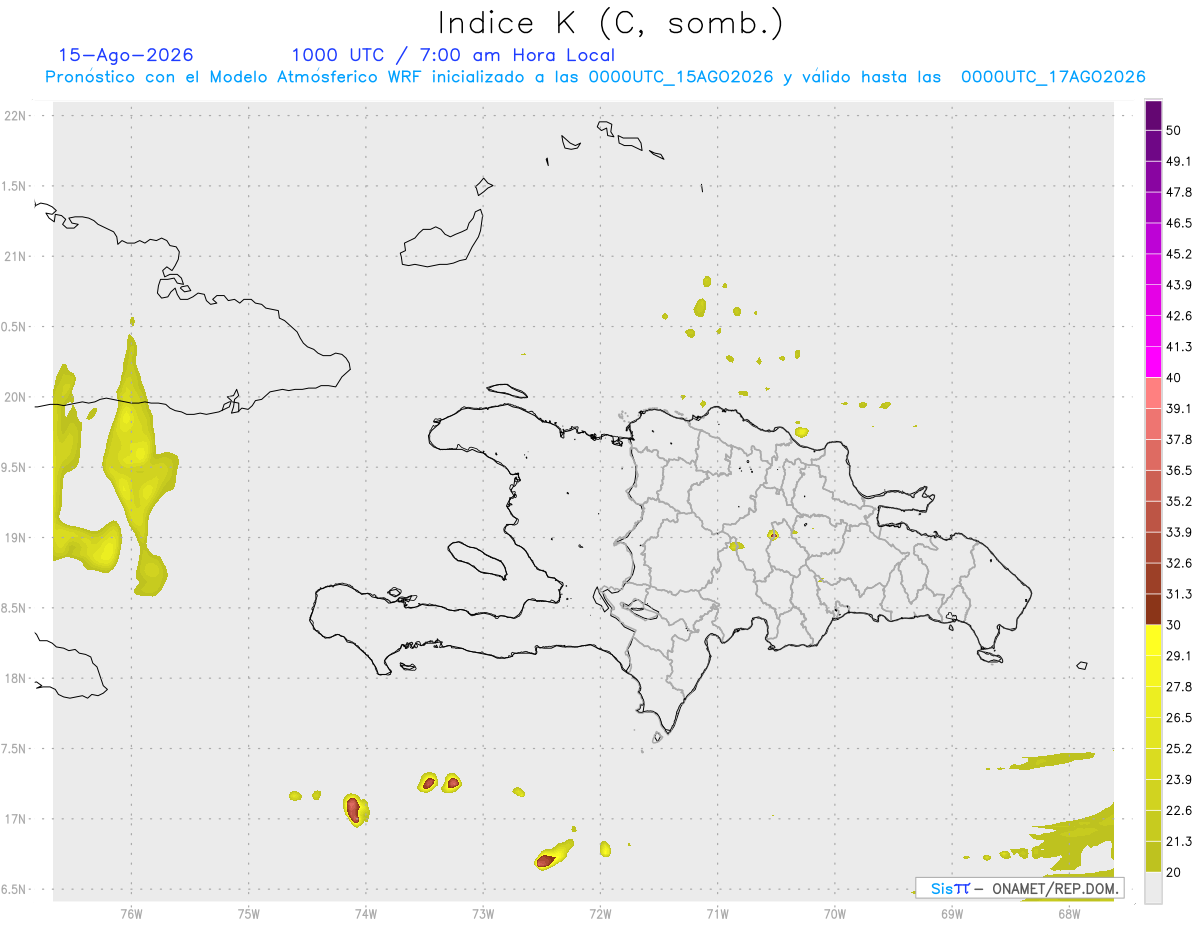Click the '27.8' color scale label
This screenshot has width=1200, height=927.
(x=1179, y=687)
